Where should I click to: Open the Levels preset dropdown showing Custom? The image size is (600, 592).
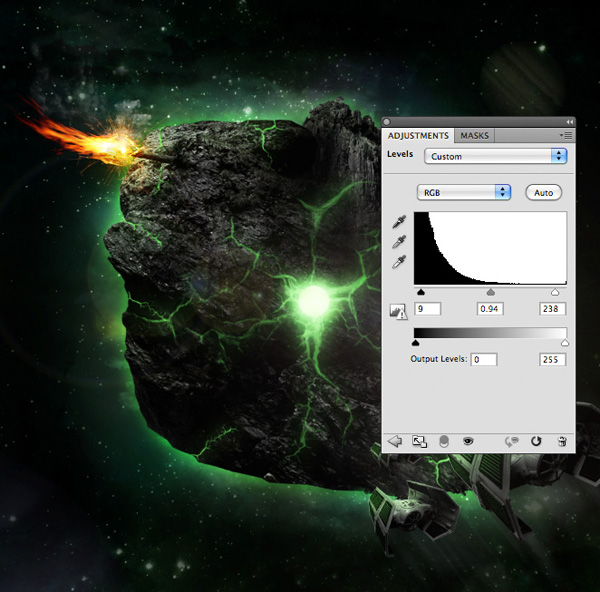point(495,156)
